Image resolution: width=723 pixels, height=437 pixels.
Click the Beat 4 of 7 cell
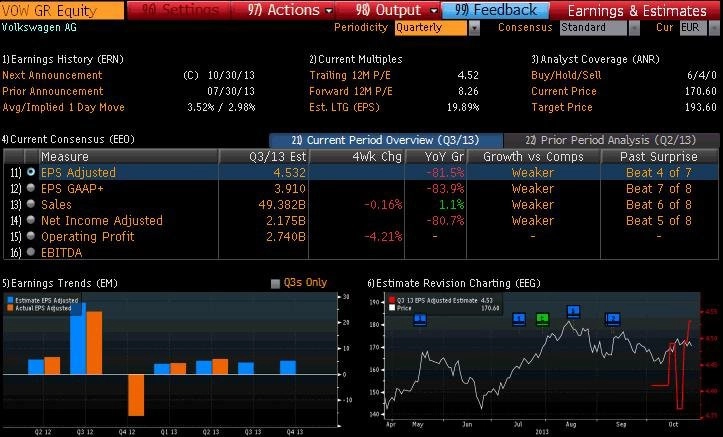coord(659,173)
